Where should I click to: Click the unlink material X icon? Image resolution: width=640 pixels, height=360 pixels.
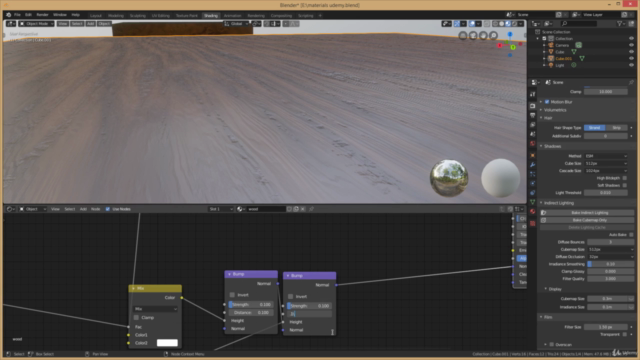point(303,209)
